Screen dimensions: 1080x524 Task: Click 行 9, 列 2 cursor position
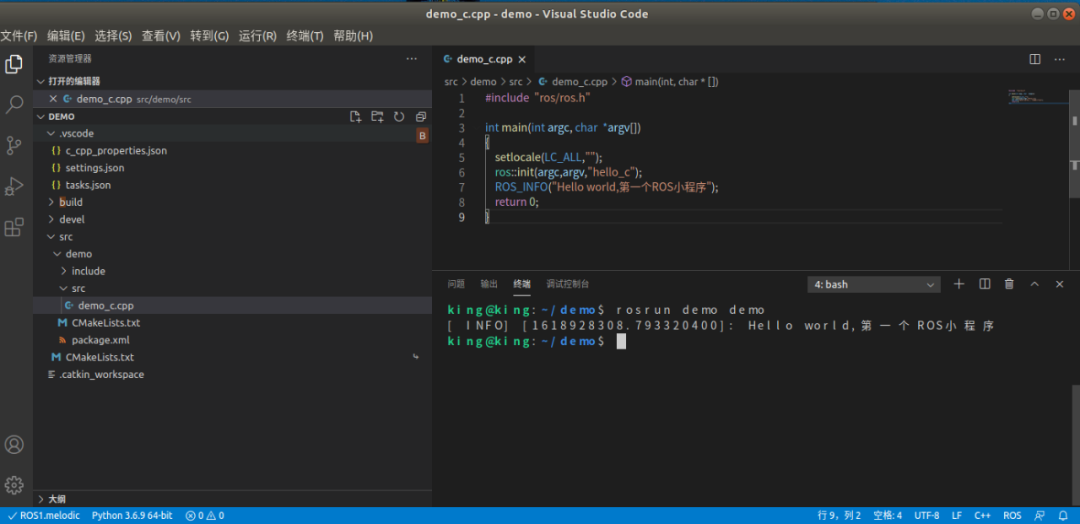tap(840, 516)
